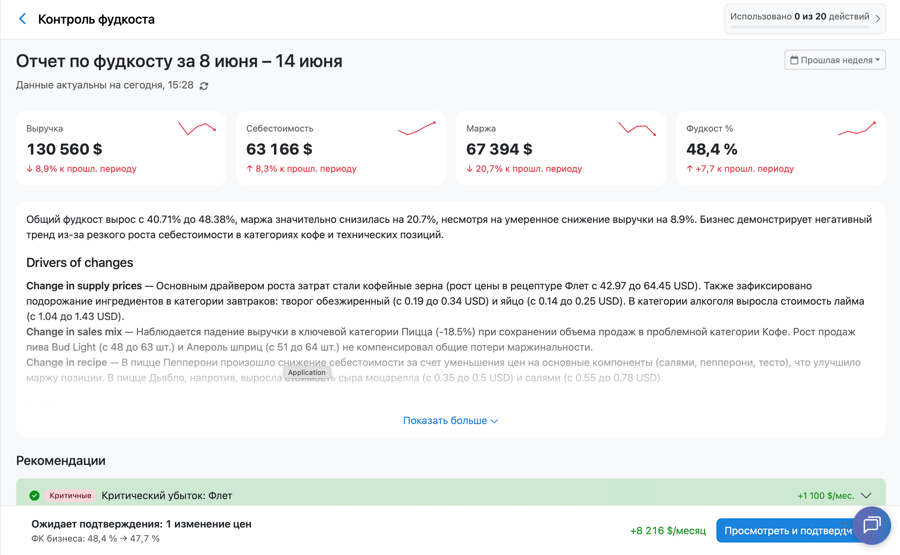Click the report heading for 8 июня – 14 июня

click(x=179, y=61)
